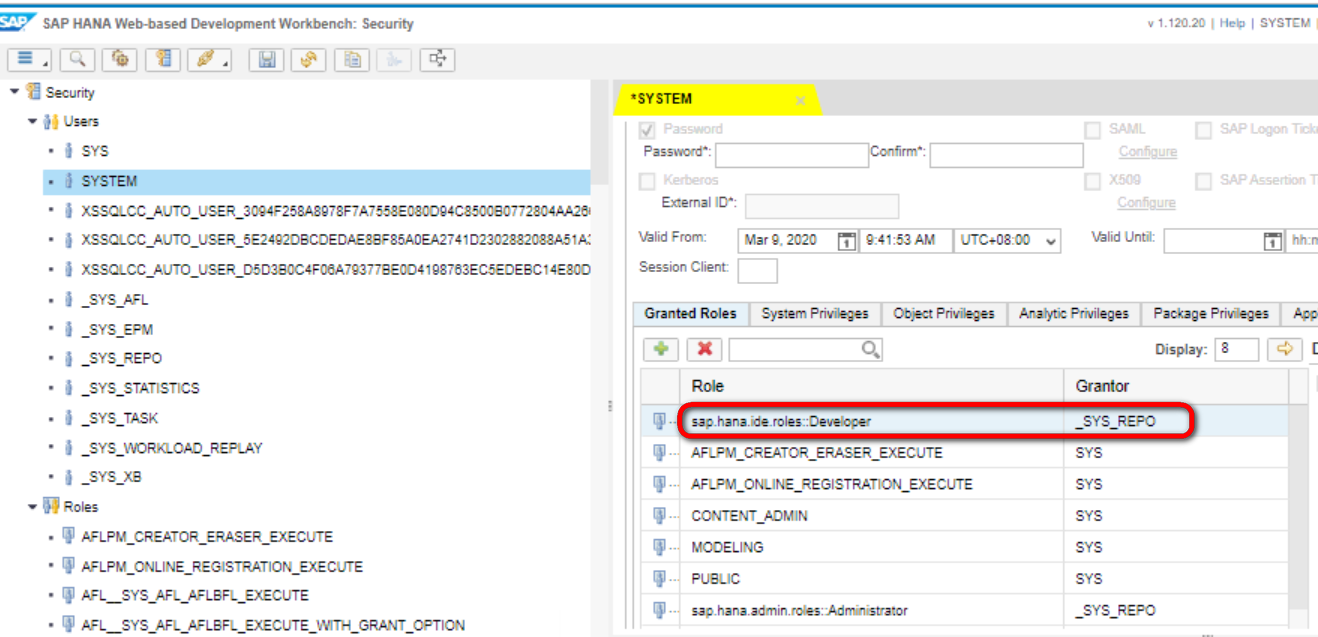Save using the floppy disk icon
This screenshot has width=1318, height=637.
coord(267,59)
